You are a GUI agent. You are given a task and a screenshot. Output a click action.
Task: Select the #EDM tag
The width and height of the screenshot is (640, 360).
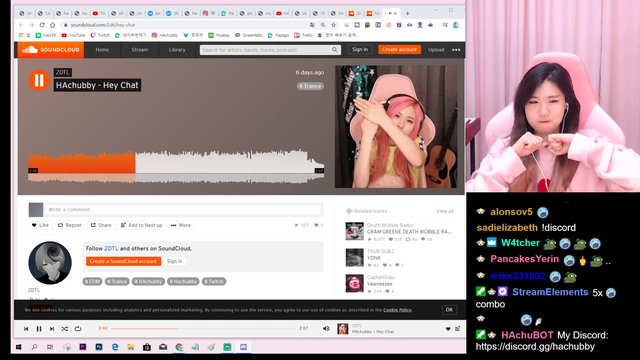tap(92, 281)
